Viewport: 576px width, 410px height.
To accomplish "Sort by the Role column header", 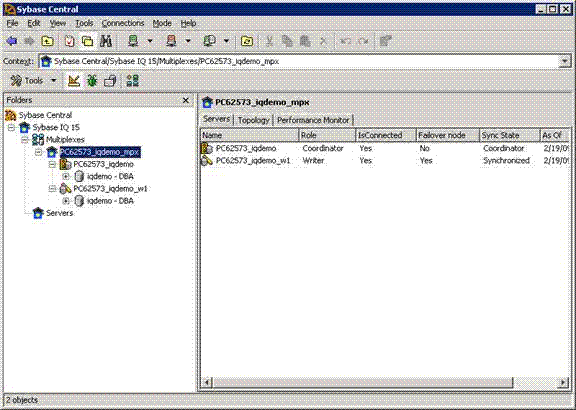I will point(327,135).
